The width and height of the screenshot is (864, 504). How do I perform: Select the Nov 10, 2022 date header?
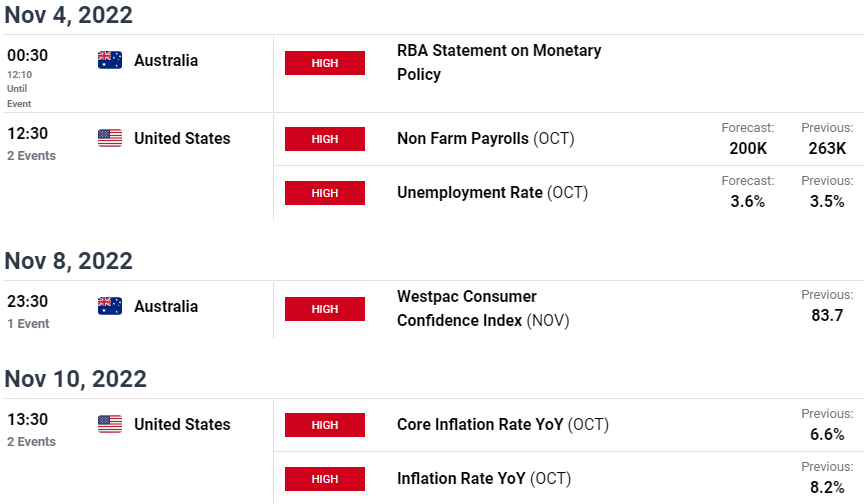pos(75,379)
